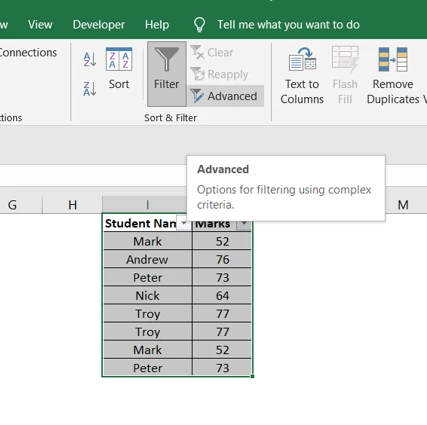Clear the current filter
The height and width of the screenshot is (425, 427).
click(212, 53)
